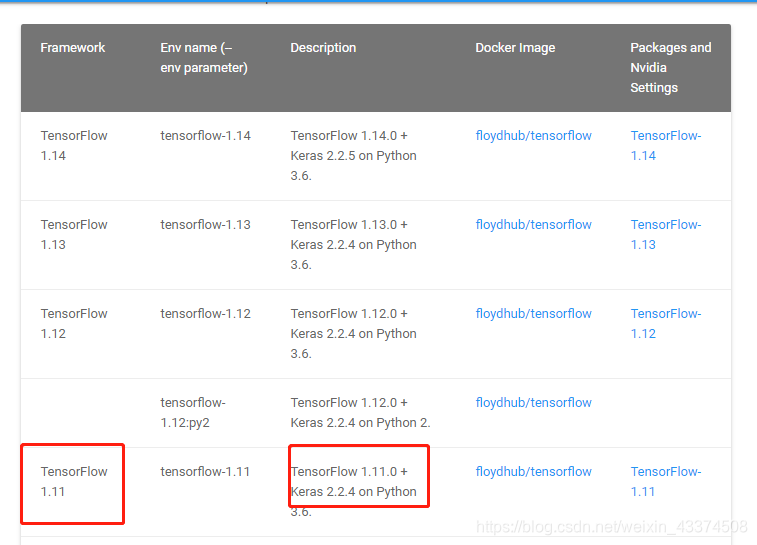Open floydhub/tensorflow link in tensorflow-1.12:py2 row
Viewport: 757px width, 545px height.
[x=533, y=403]
